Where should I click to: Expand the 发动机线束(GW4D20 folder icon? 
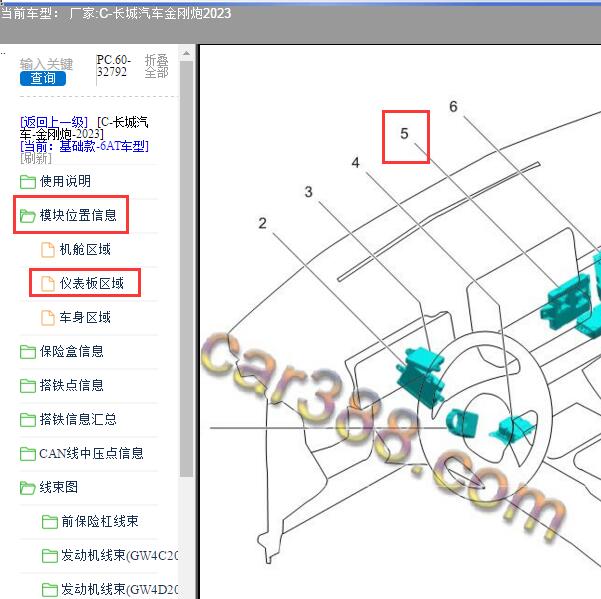coord(49,590)
